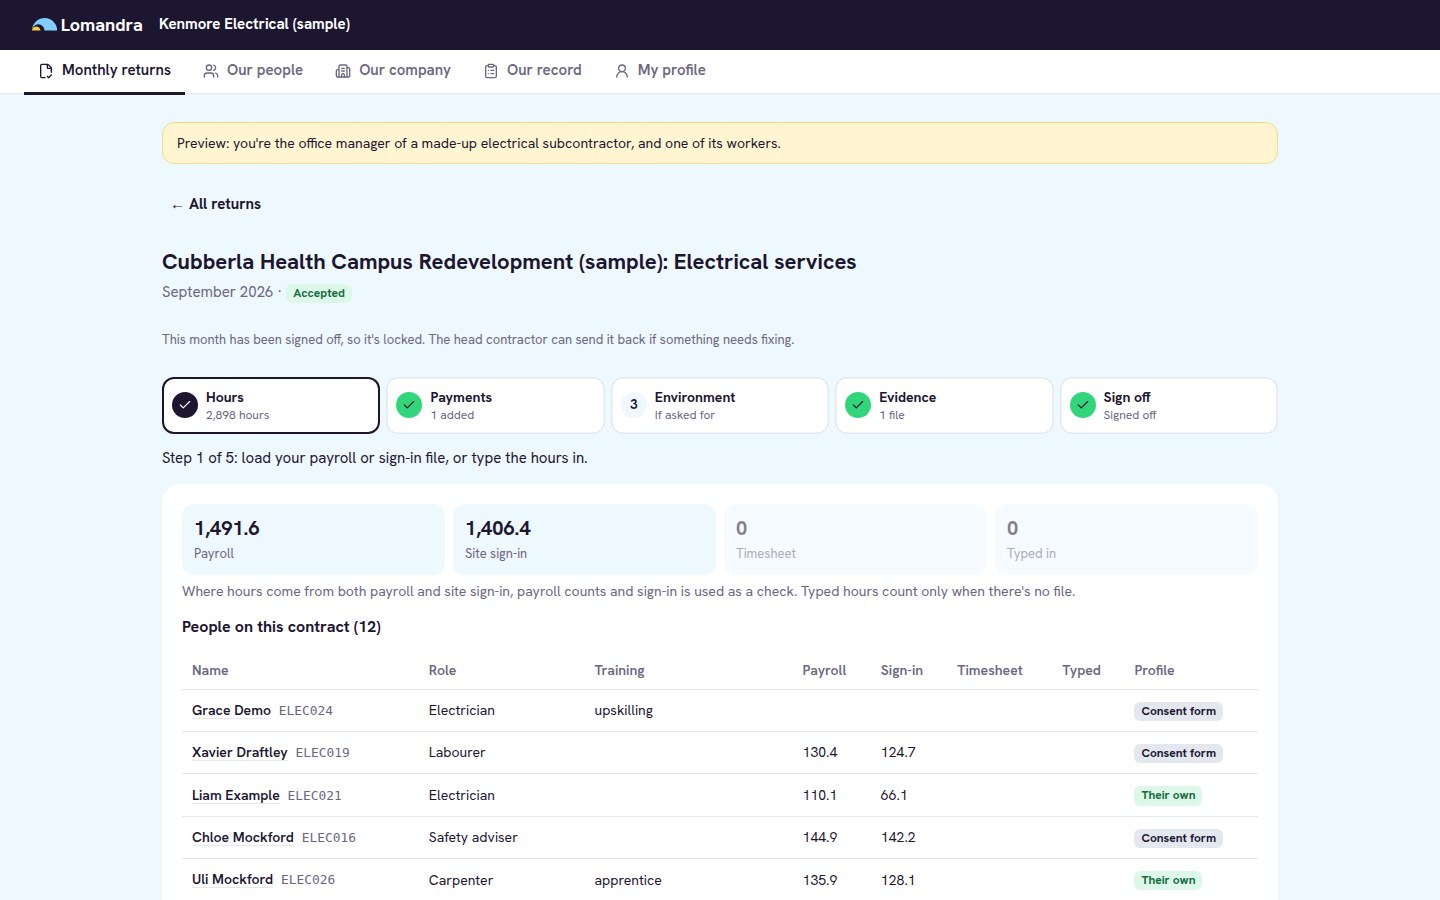Screen dimensions: 1440x900
Task: Click the Evidence step green checkmark
Action: [858, 405]
